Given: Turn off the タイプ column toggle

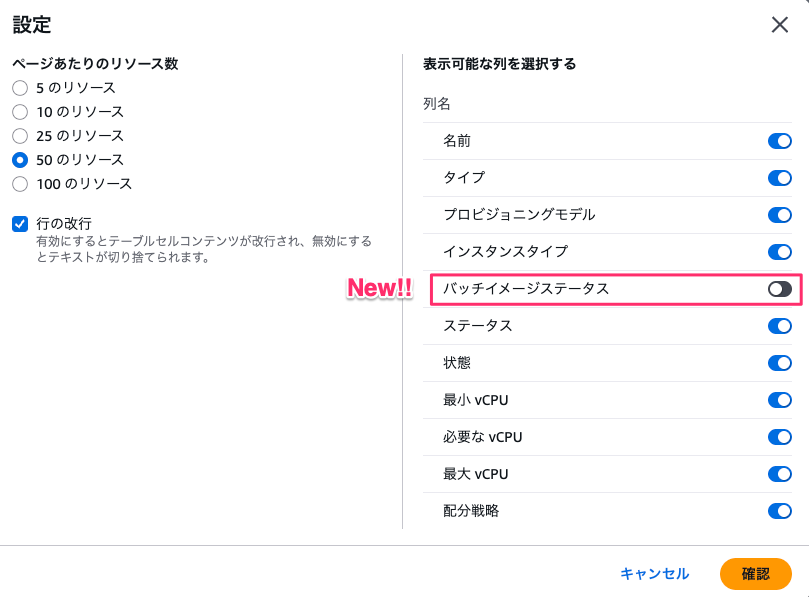Looking at the screenshot, I should (x=779, y=178).
